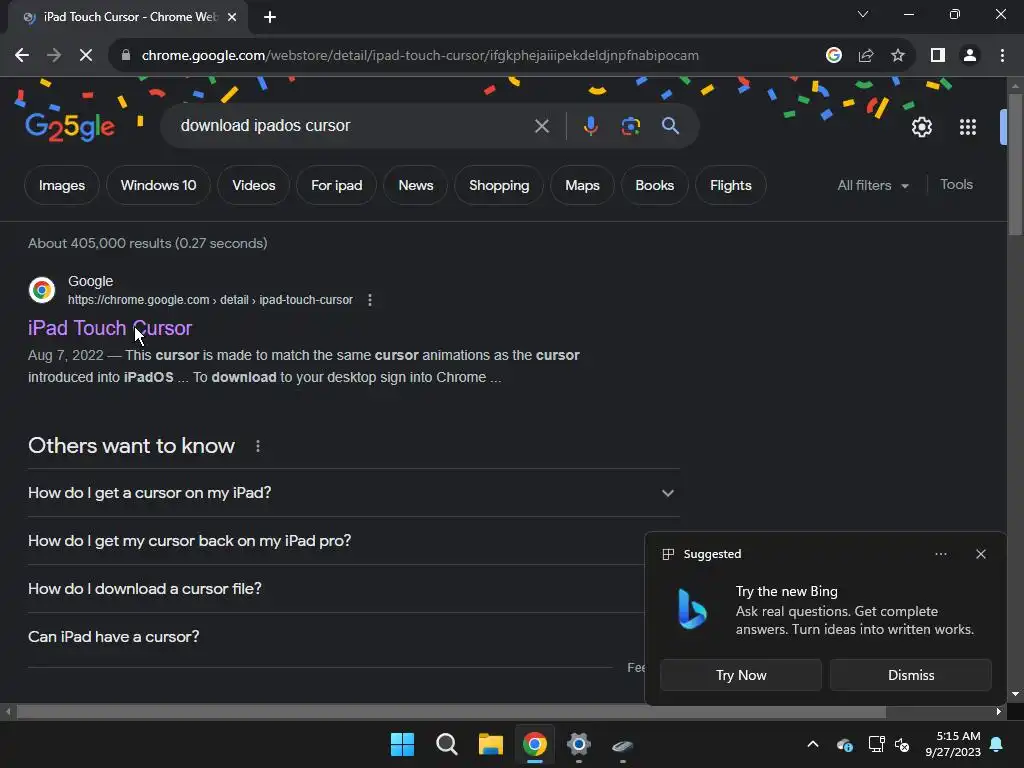Open the Google apps grid
The image size is (1024, 768).
(968, 127)
